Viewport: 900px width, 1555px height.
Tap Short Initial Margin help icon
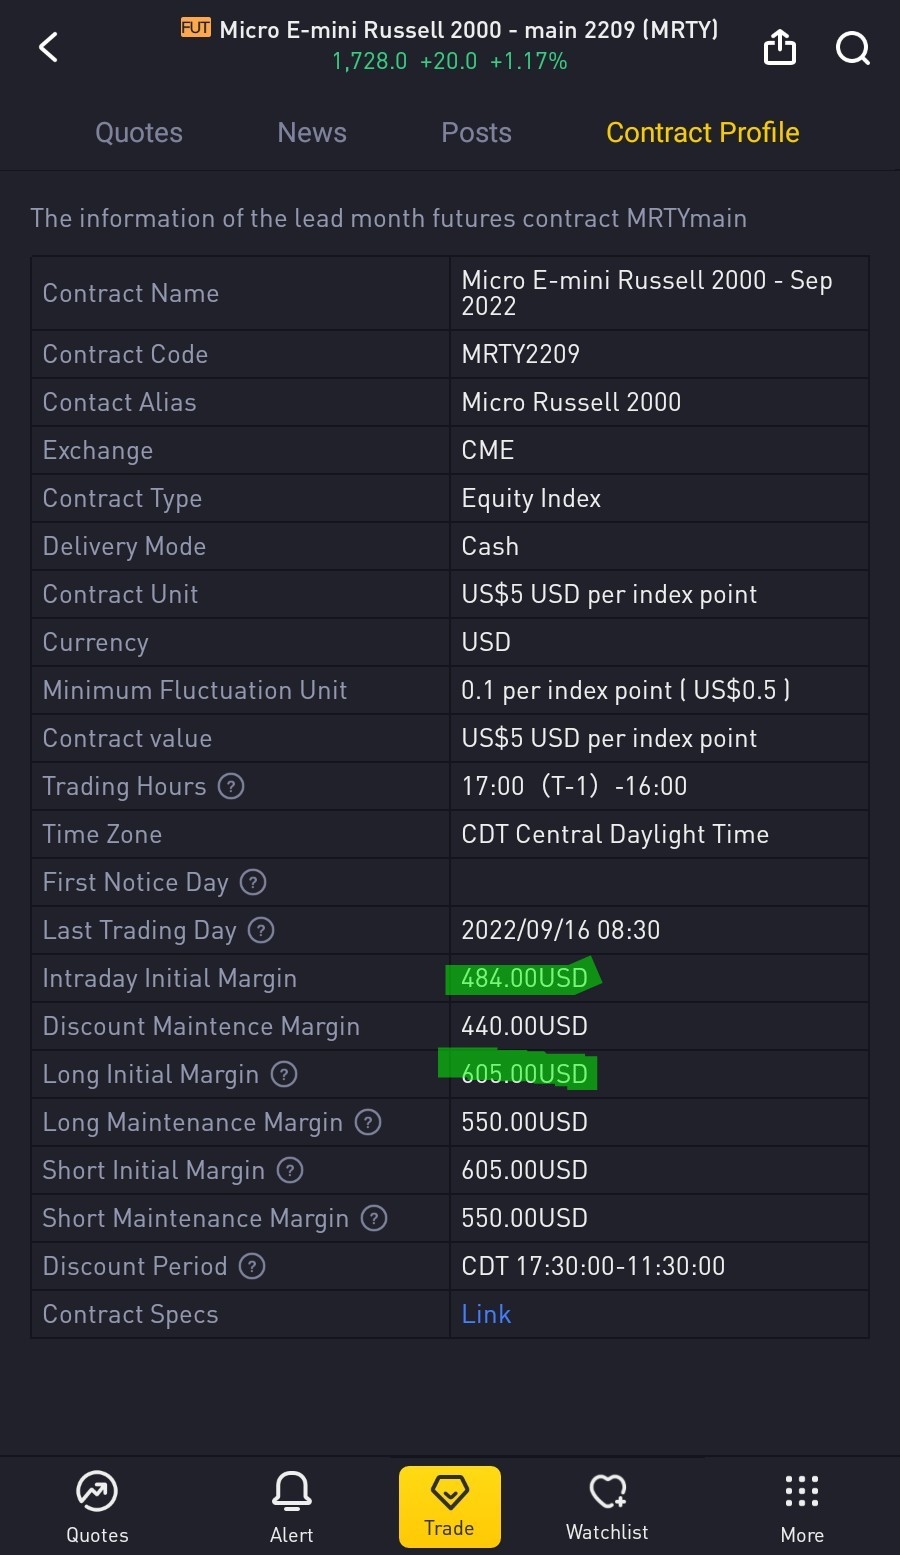(x=290, y=1171)
